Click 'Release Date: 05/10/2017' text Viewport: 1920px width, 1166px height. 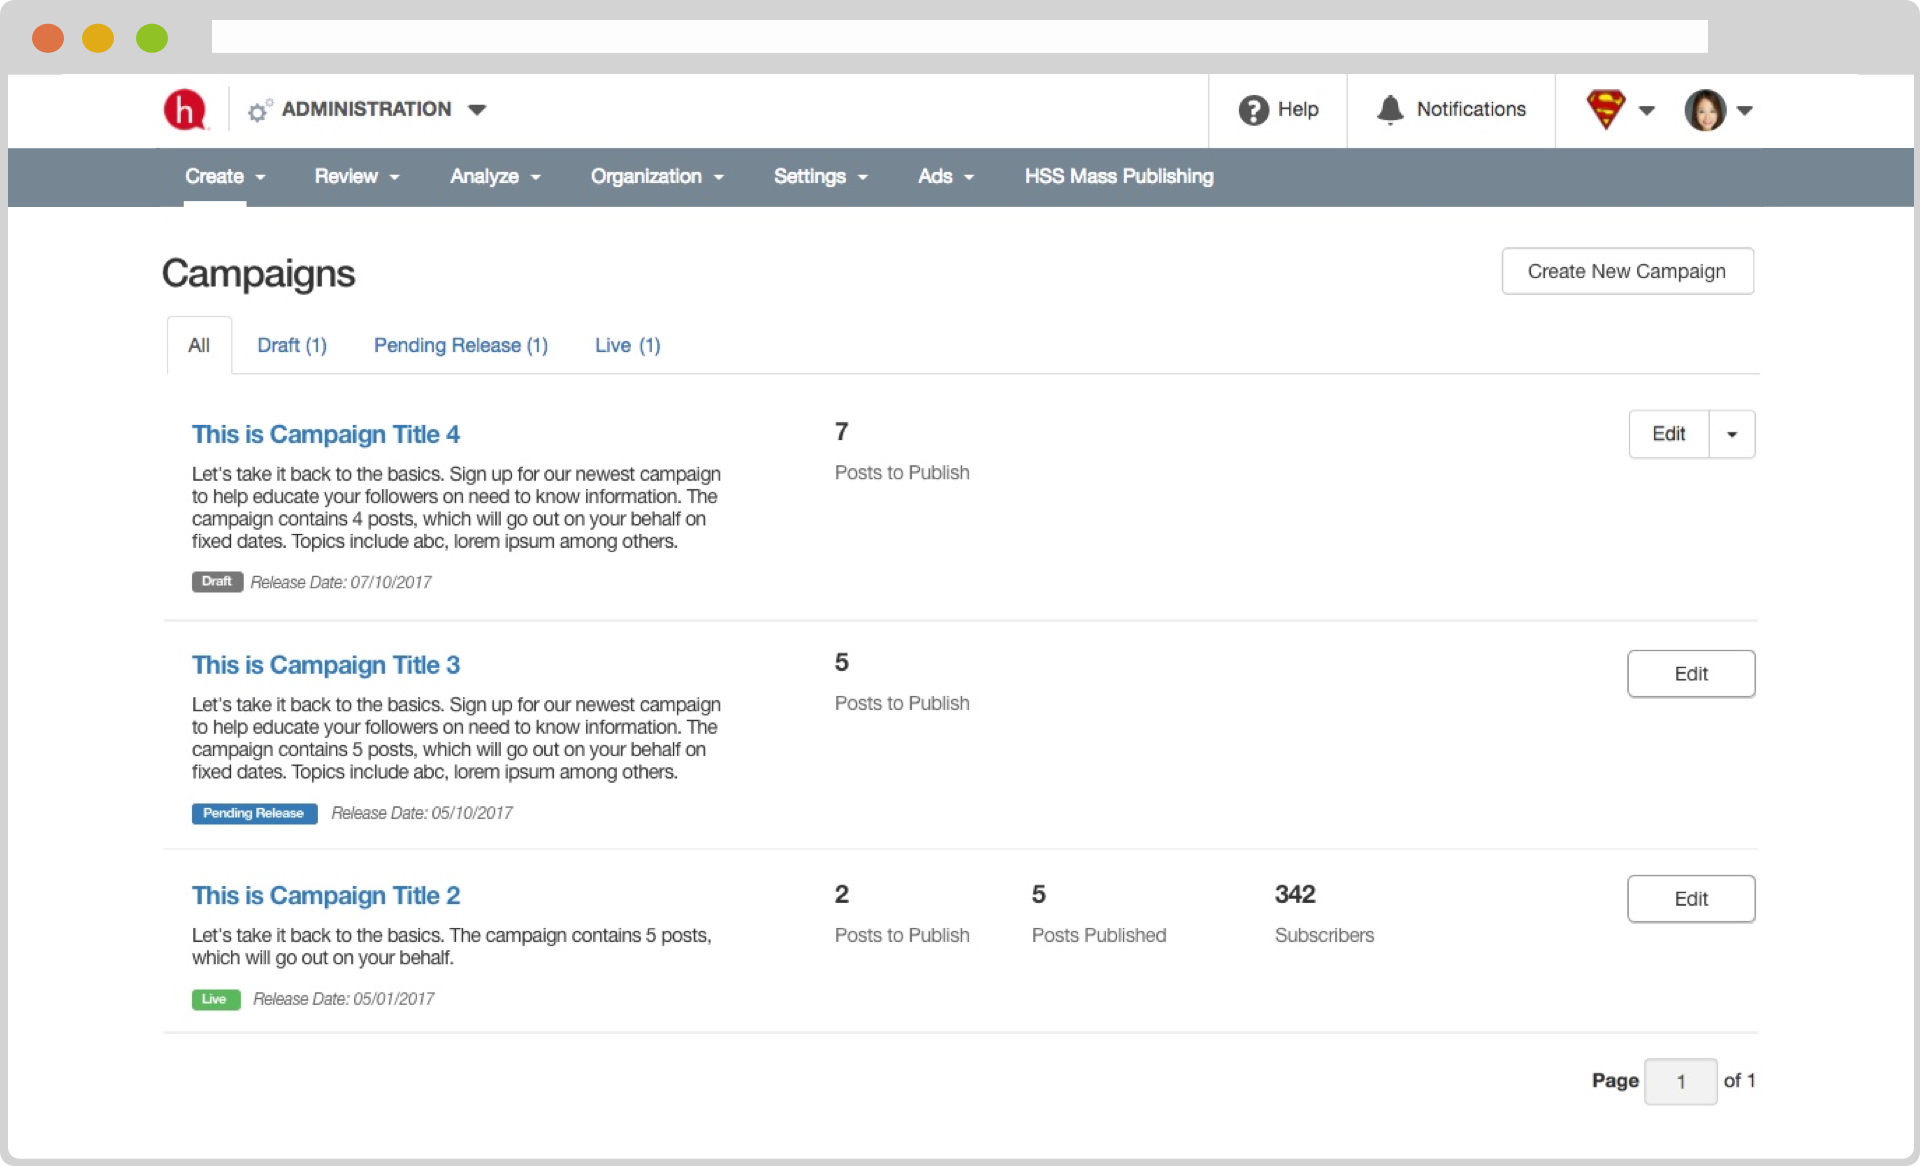pyautogui.click(x=422, y=813)
